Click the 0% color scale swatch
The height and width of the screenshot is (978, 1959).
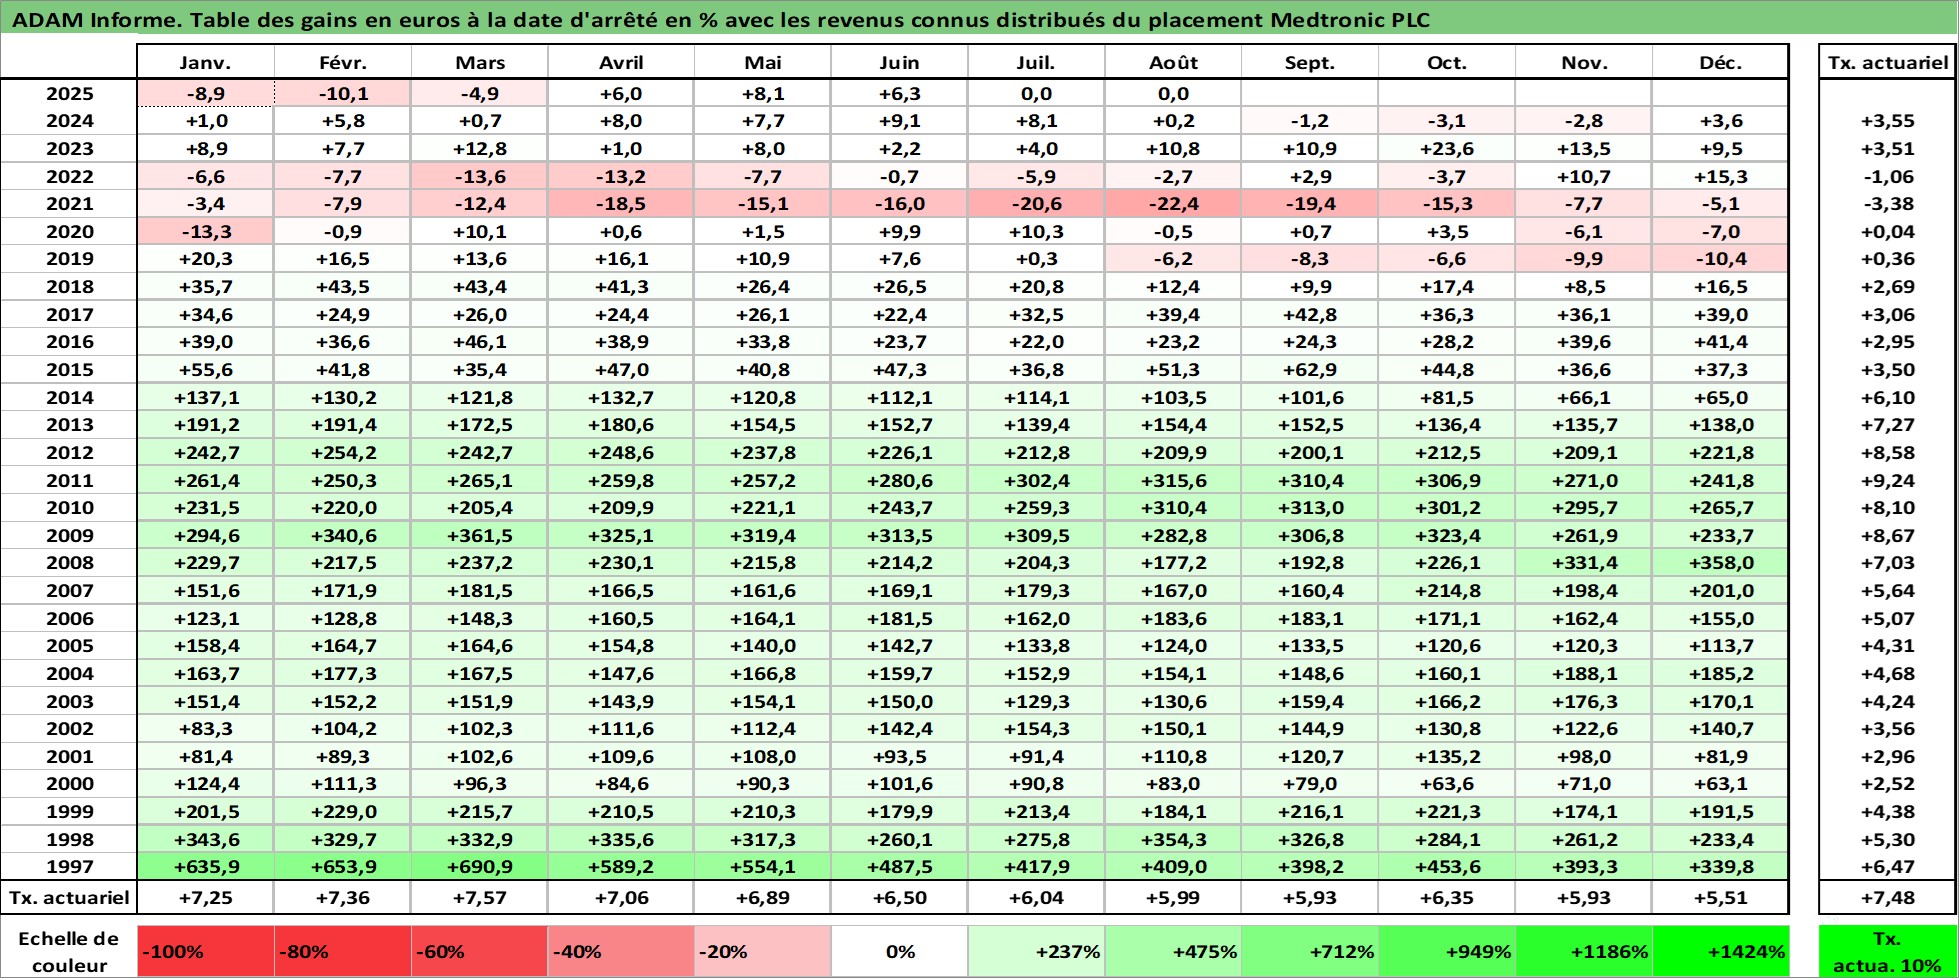coord(899,951)
